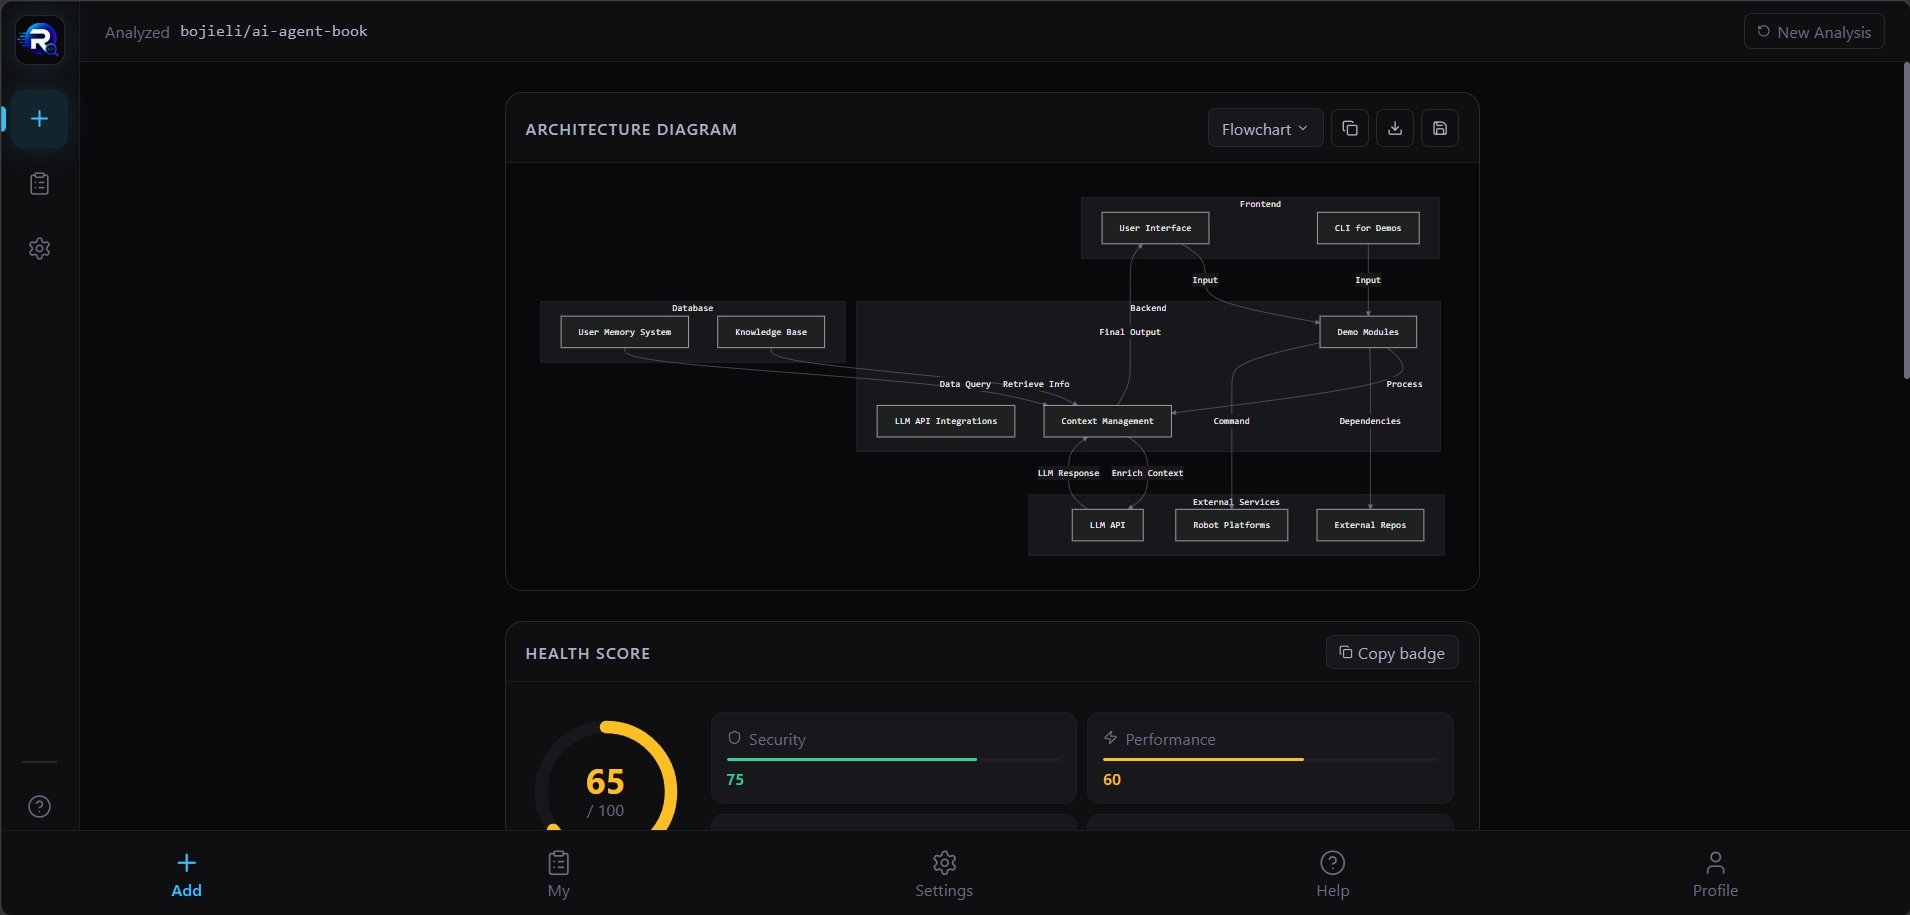This screenshot has width=1910, height=915.
Task: Click the Copy badge button
Action: (1392, 653)
